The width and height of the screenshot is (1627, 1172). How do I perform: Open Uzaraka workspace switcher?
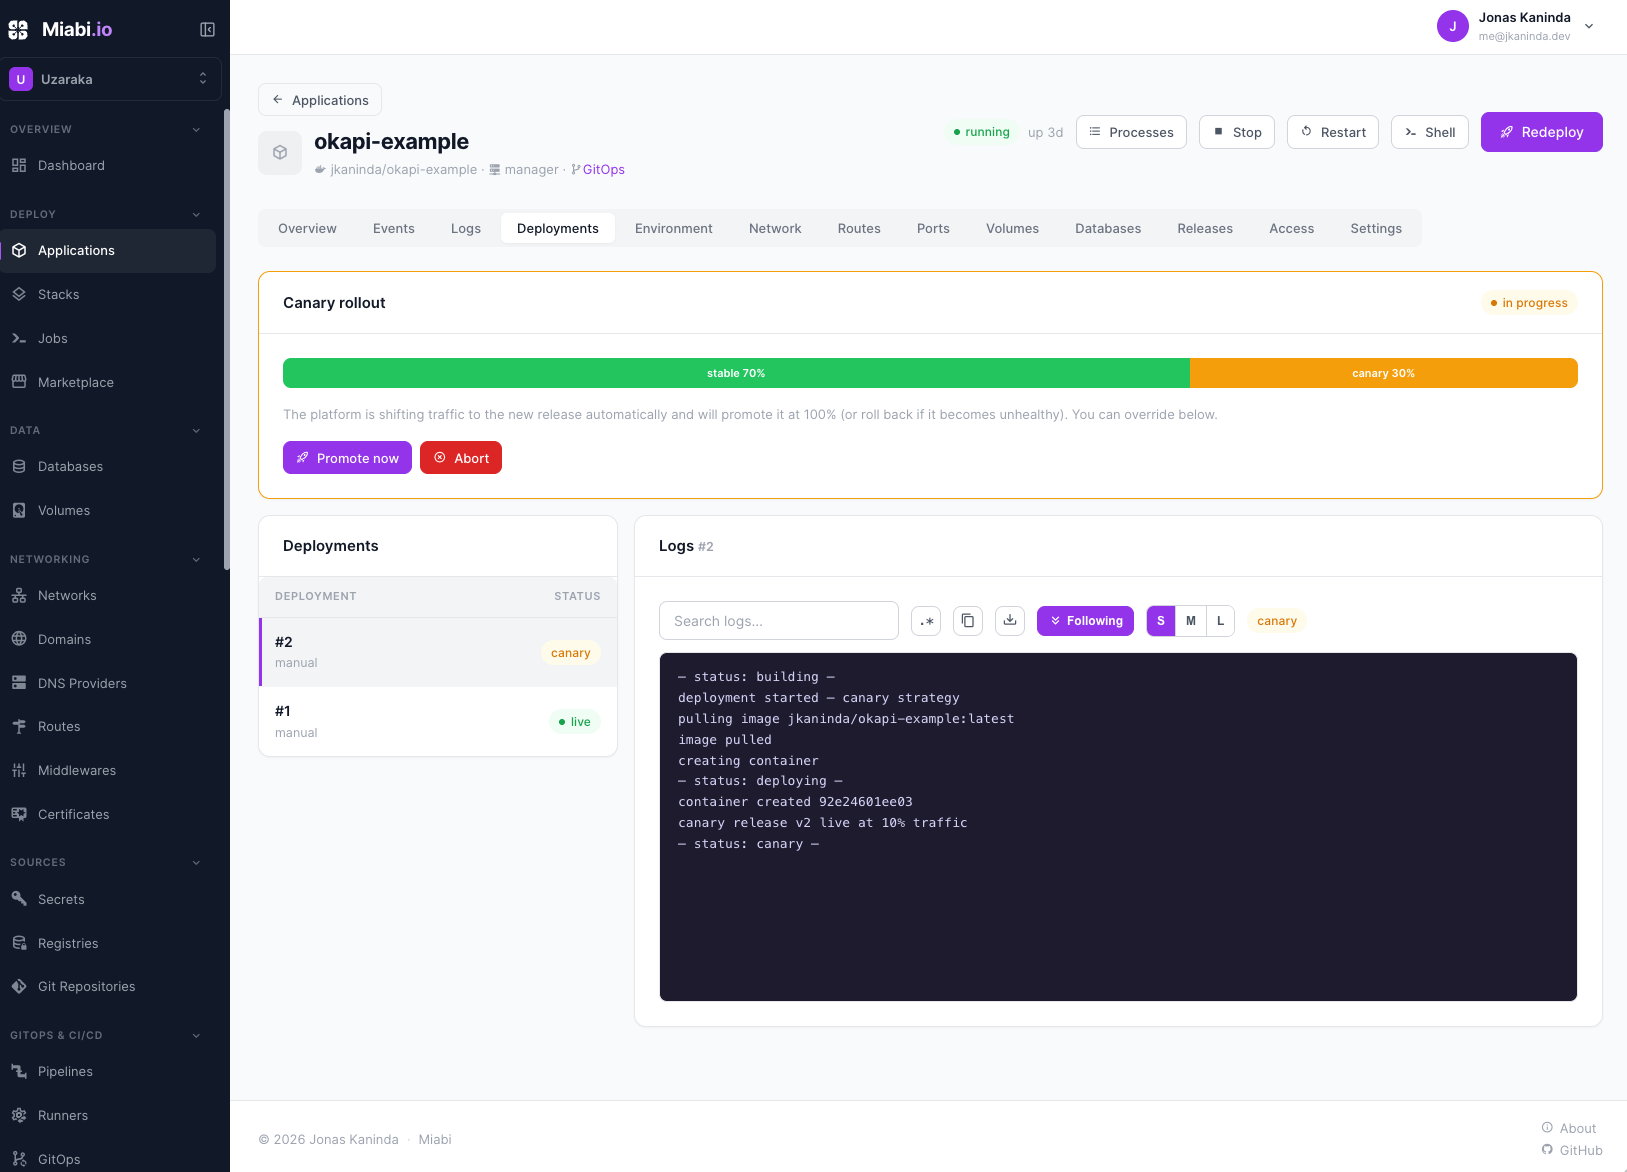[111, 79]
